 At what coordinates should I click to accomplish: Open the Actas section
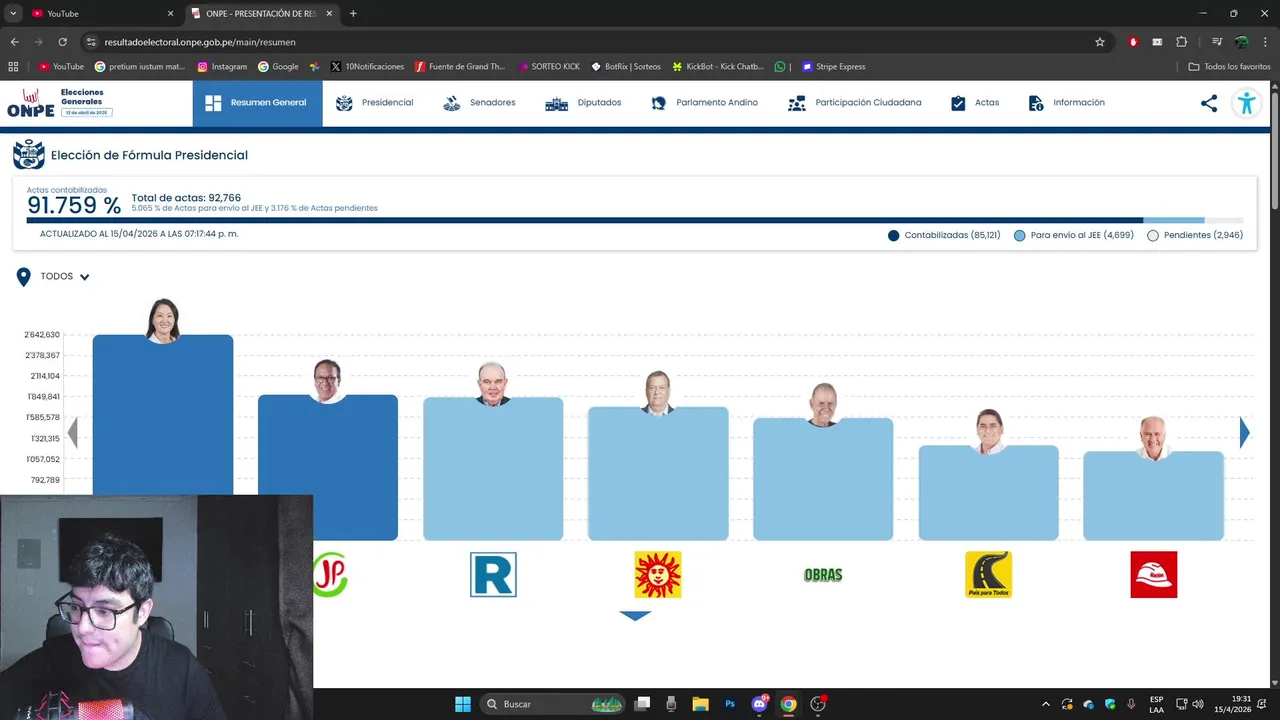pos(975,103)
